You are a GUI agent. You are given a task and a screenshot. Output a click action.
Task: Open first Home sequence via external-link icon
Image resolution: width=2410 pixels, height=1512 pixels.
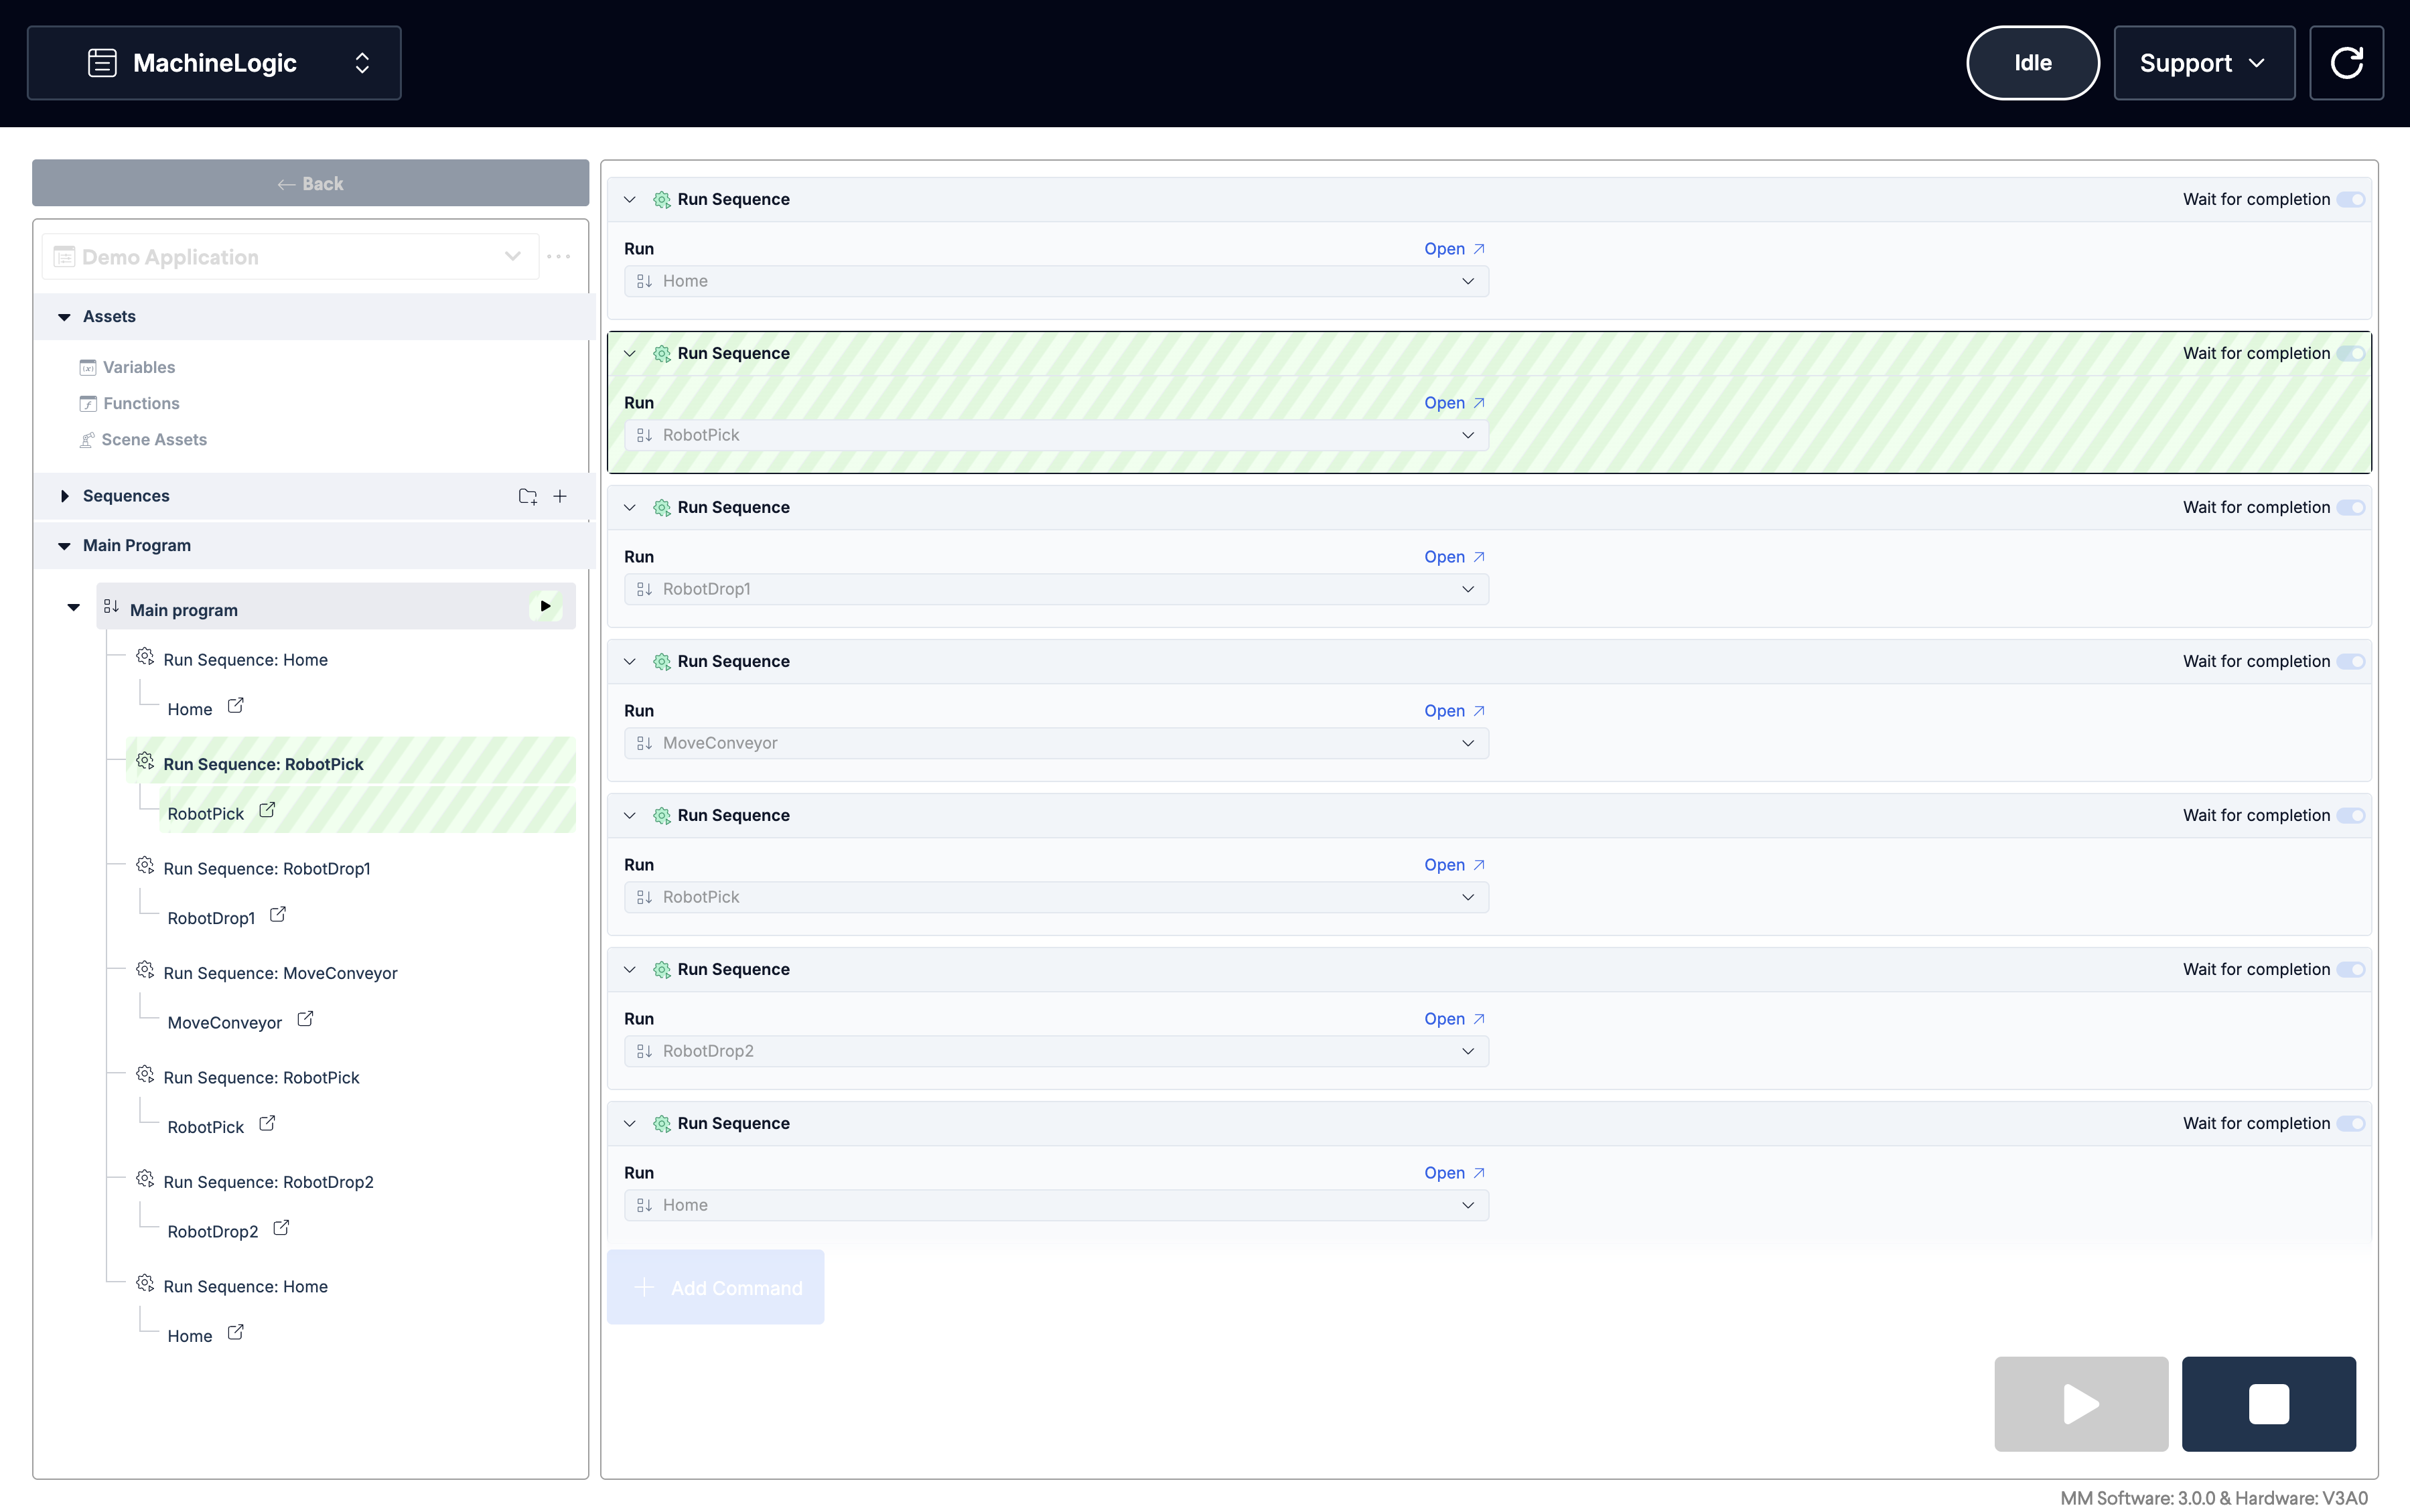[236, 706]
